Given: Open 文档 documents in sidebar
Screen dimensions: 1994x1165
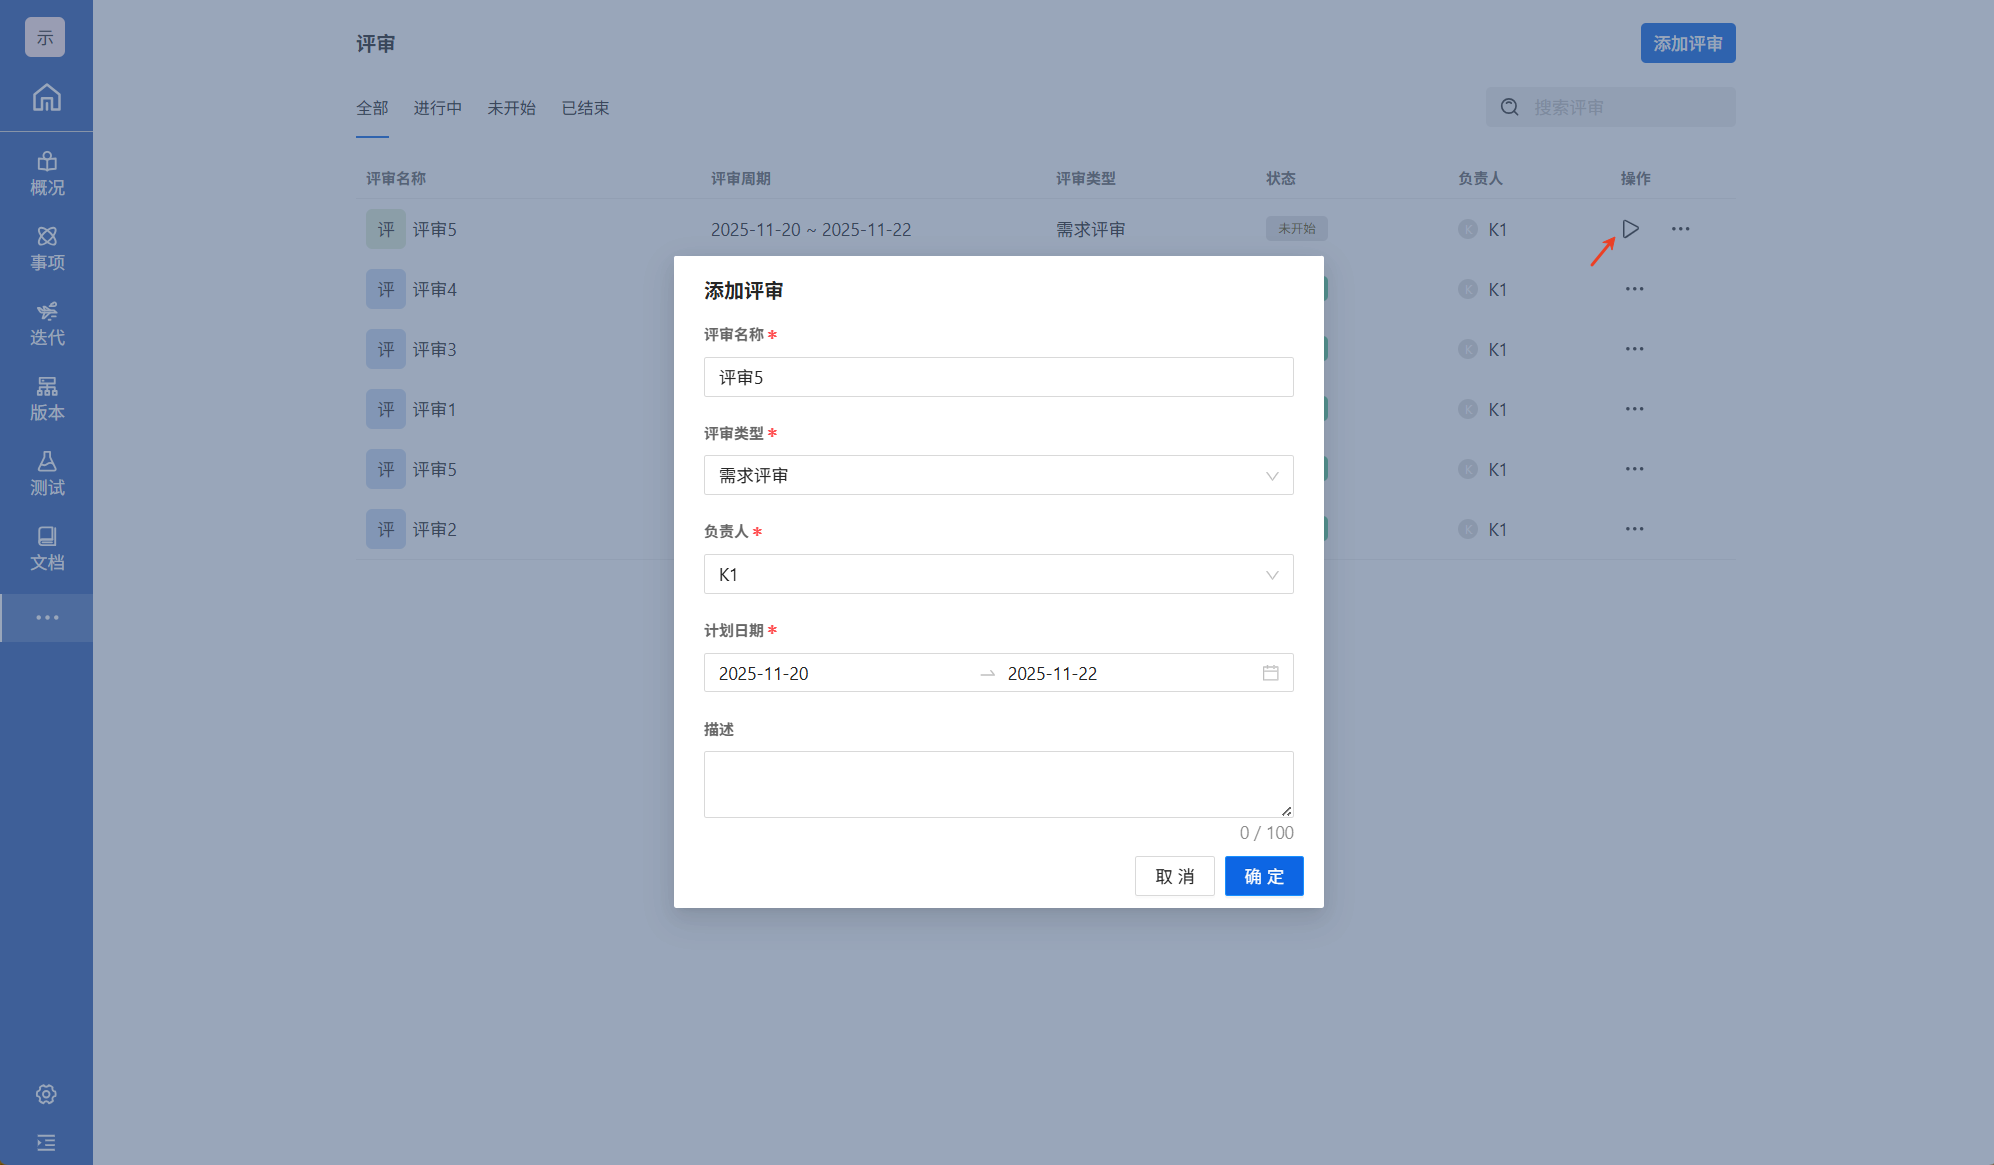Looking at the screenshot, I should (46, 549).
